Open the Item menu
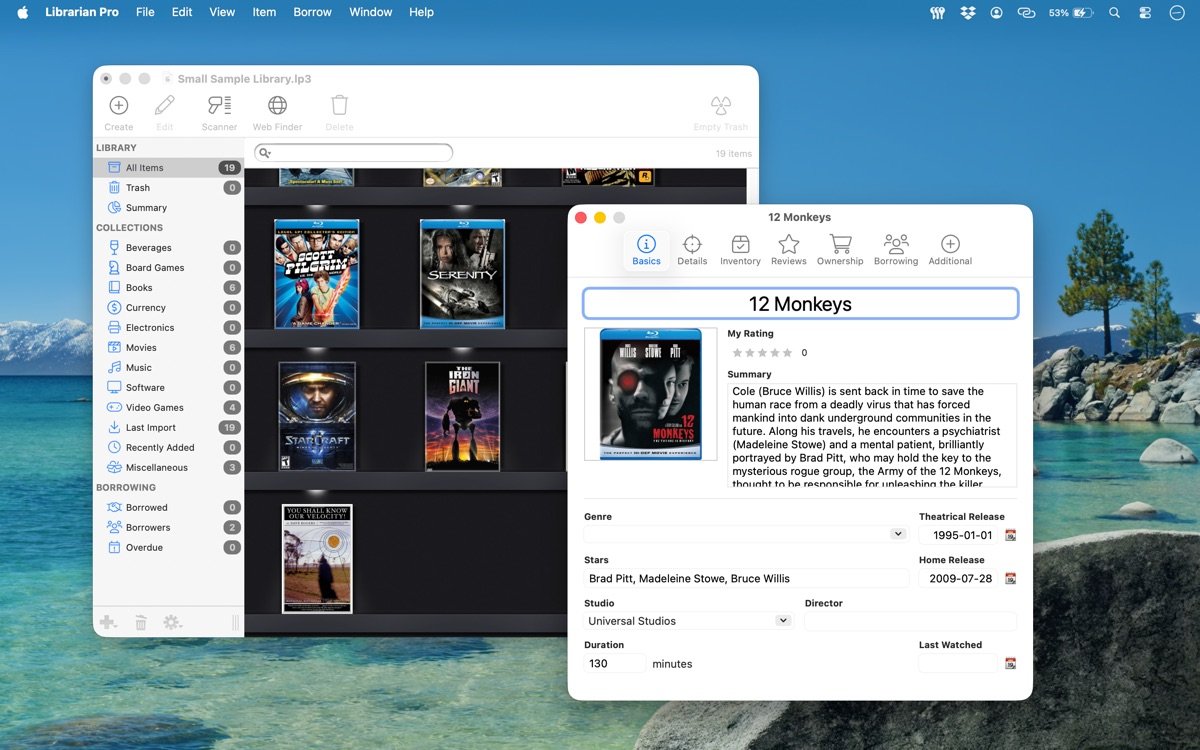Image resolution: width=1200 pixels, height=750 pixels. [x=264, y=12]
